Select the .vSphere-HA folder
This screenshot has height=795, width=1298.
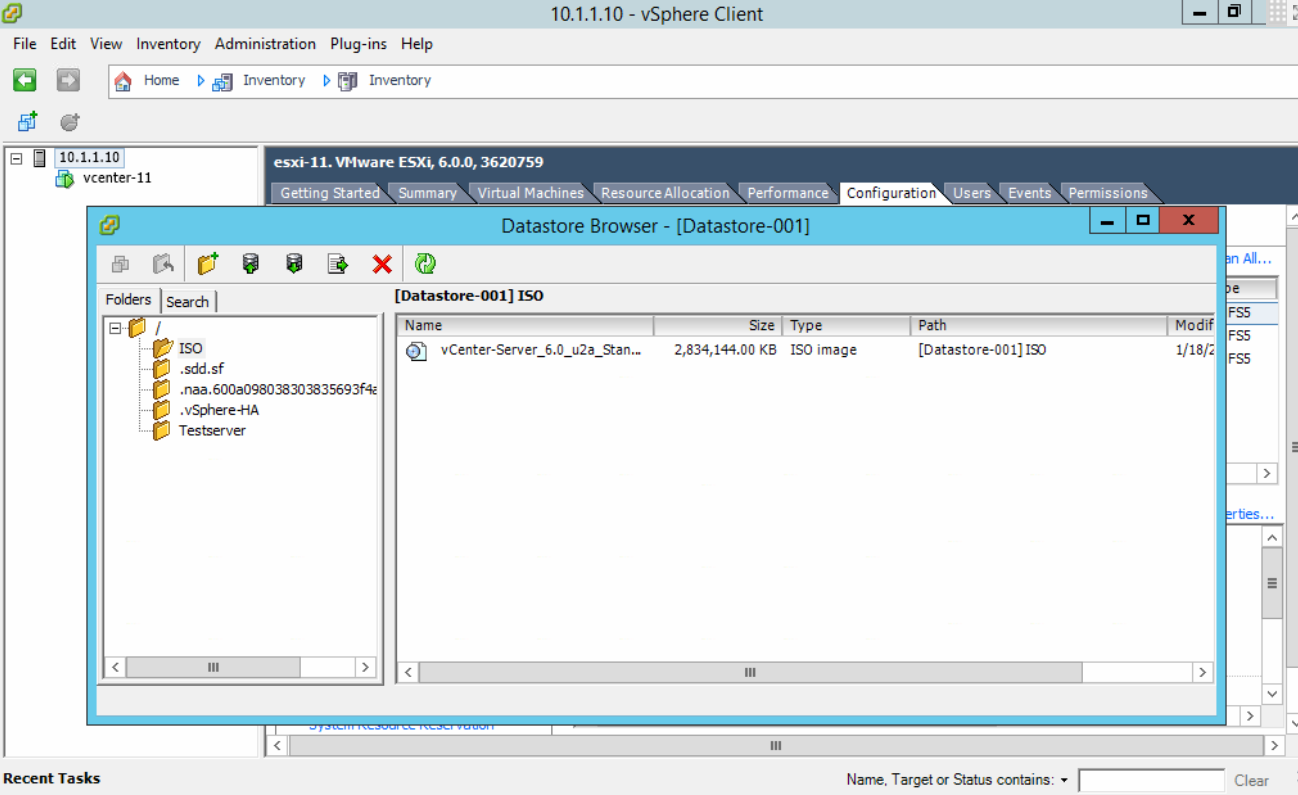(x=219, y=410)
